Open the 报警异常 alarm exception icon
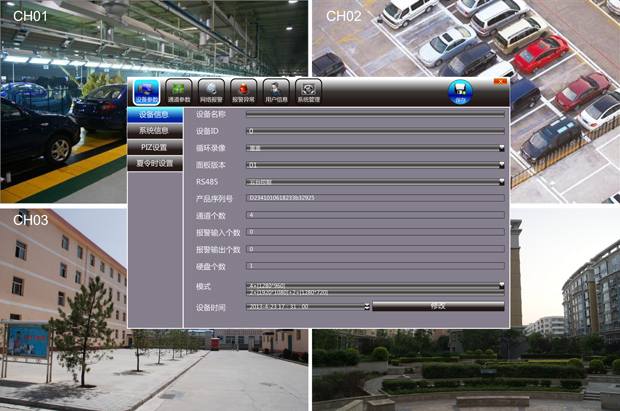Viewport: 620px width, 411px height. pos(244,92)
